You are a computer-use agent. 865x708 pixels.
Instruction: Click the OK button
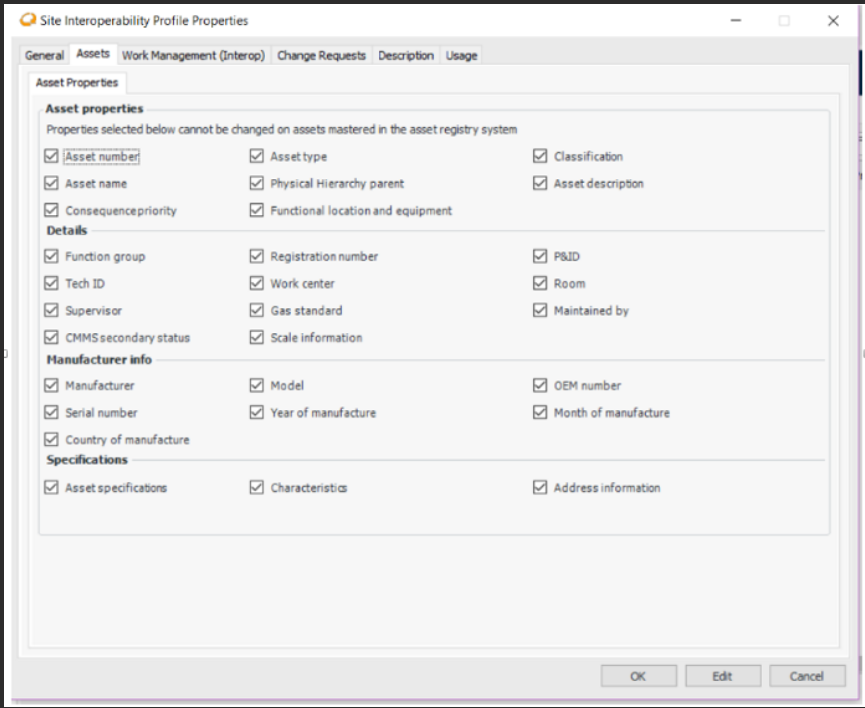pyautogui.click(x=638, y=676)
